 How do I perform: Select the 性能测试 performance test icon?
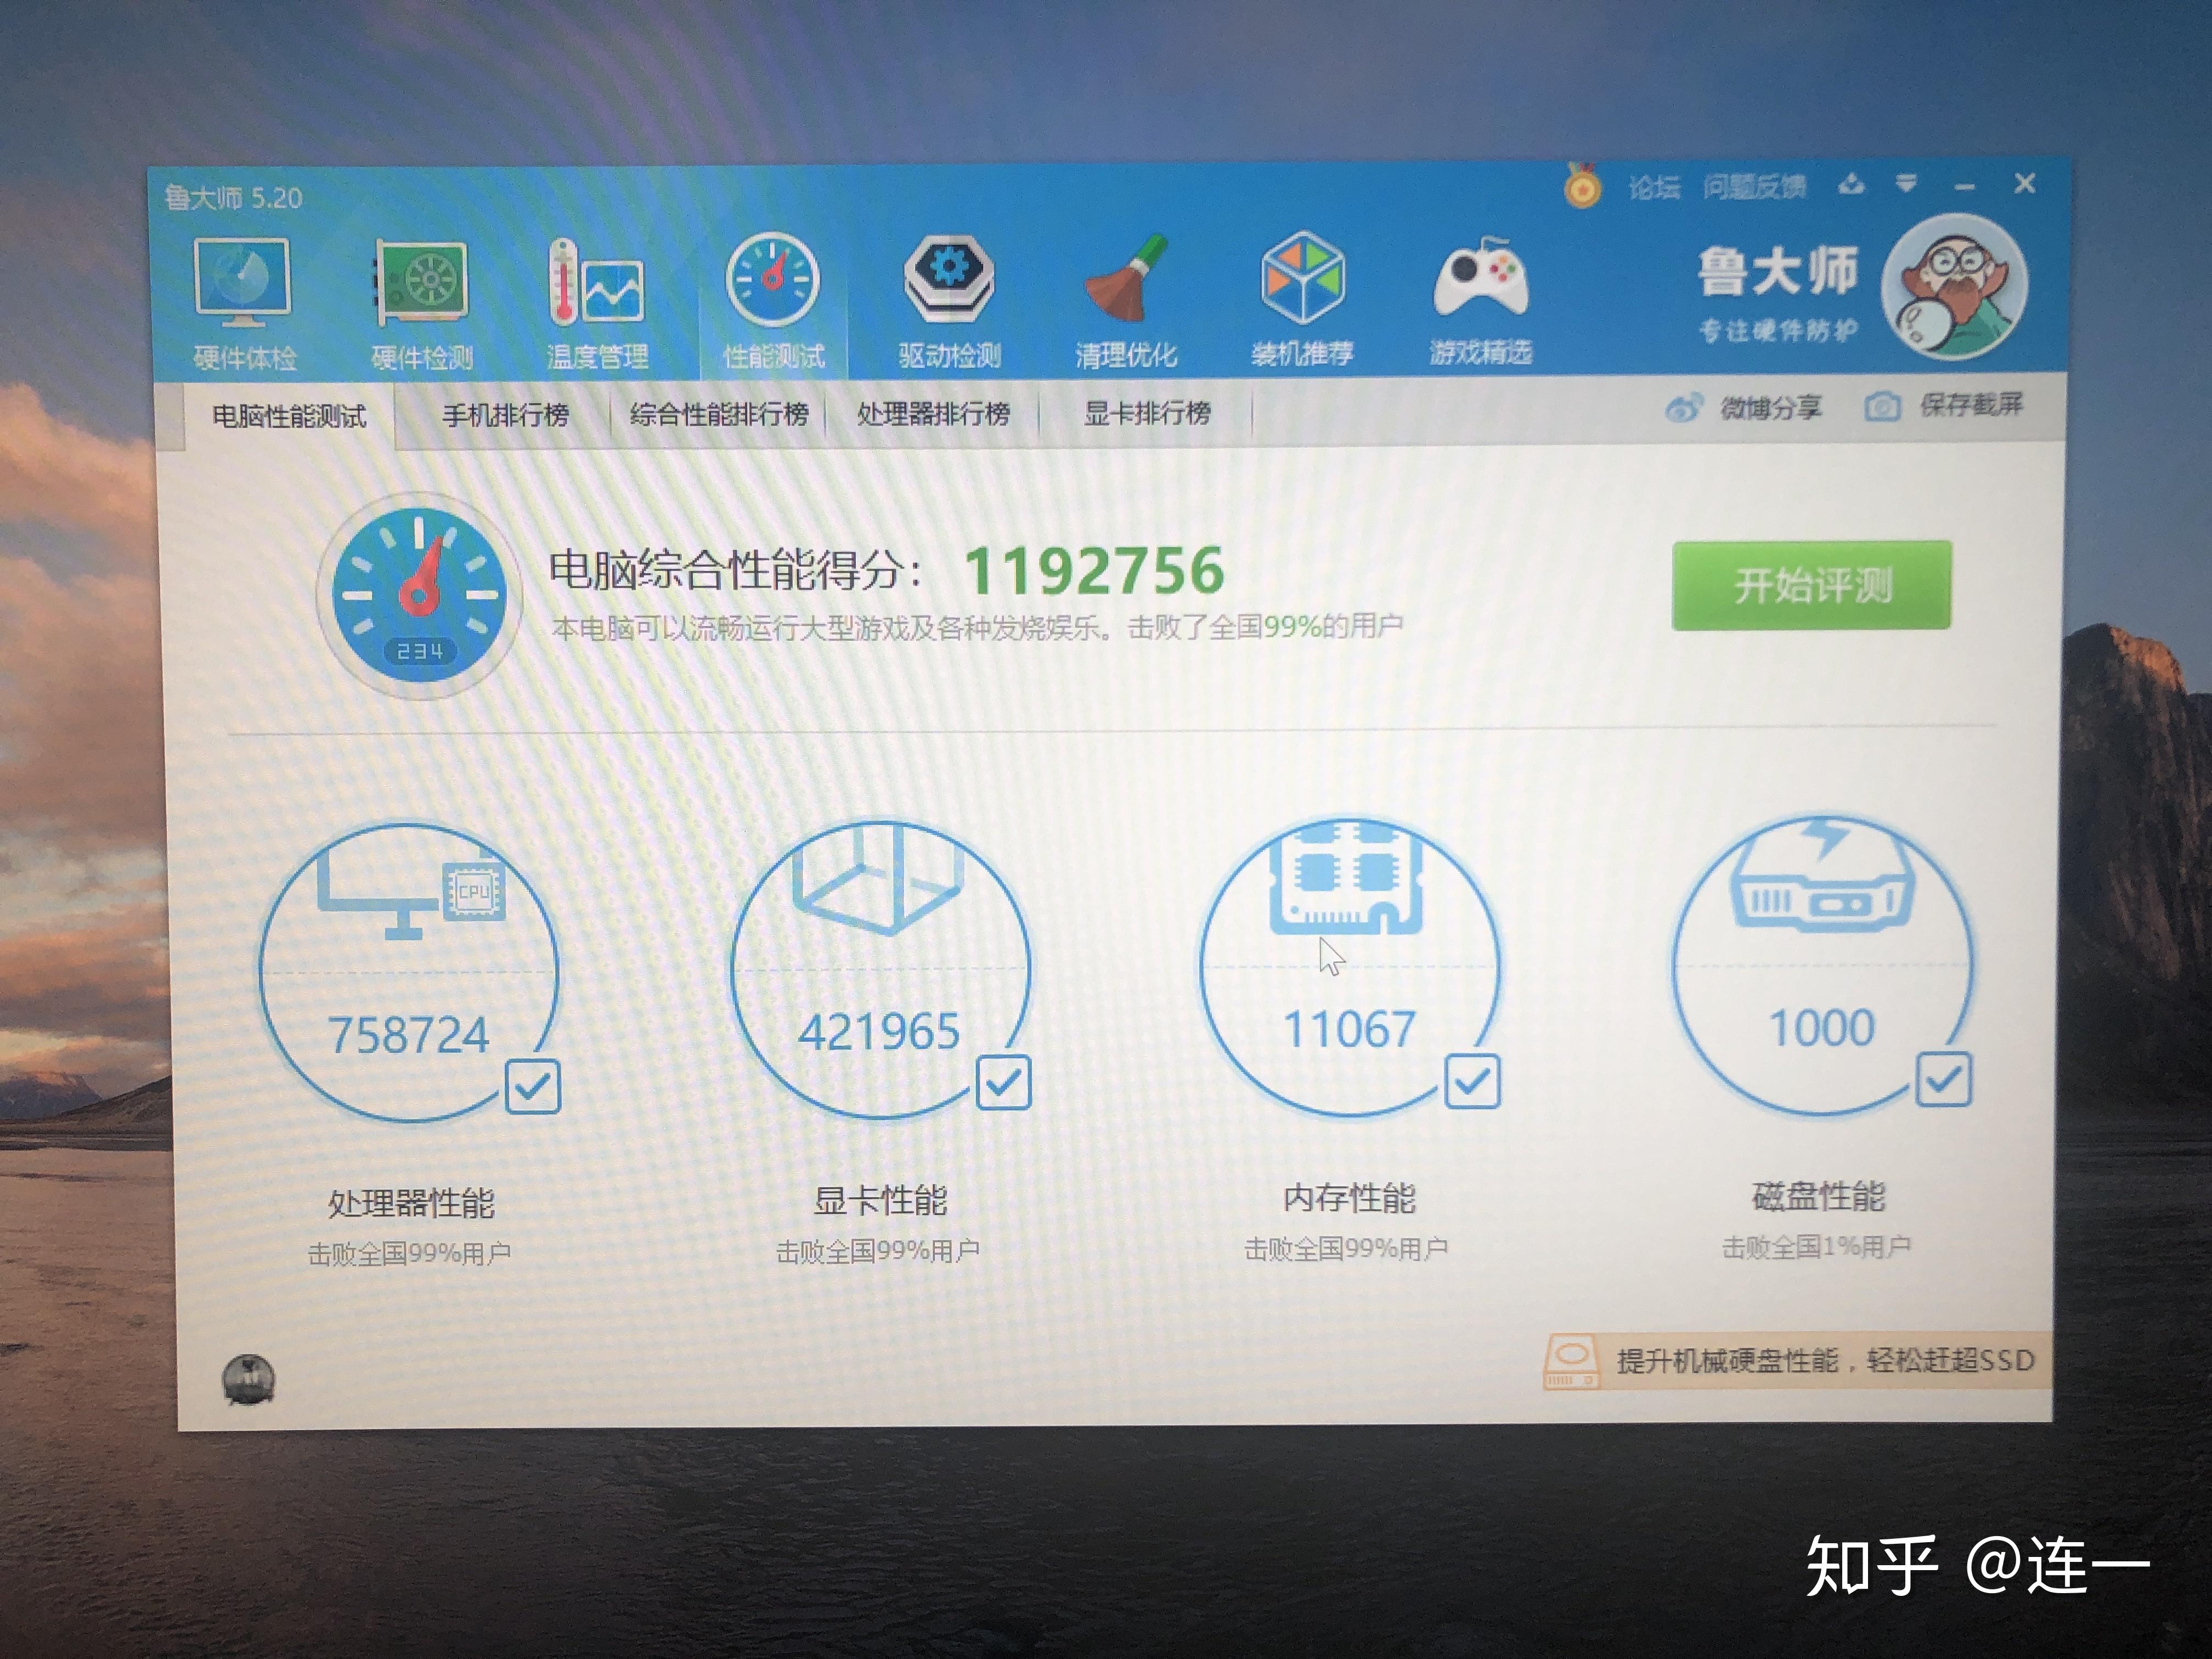pyautogui.click(x=773, y=280)
